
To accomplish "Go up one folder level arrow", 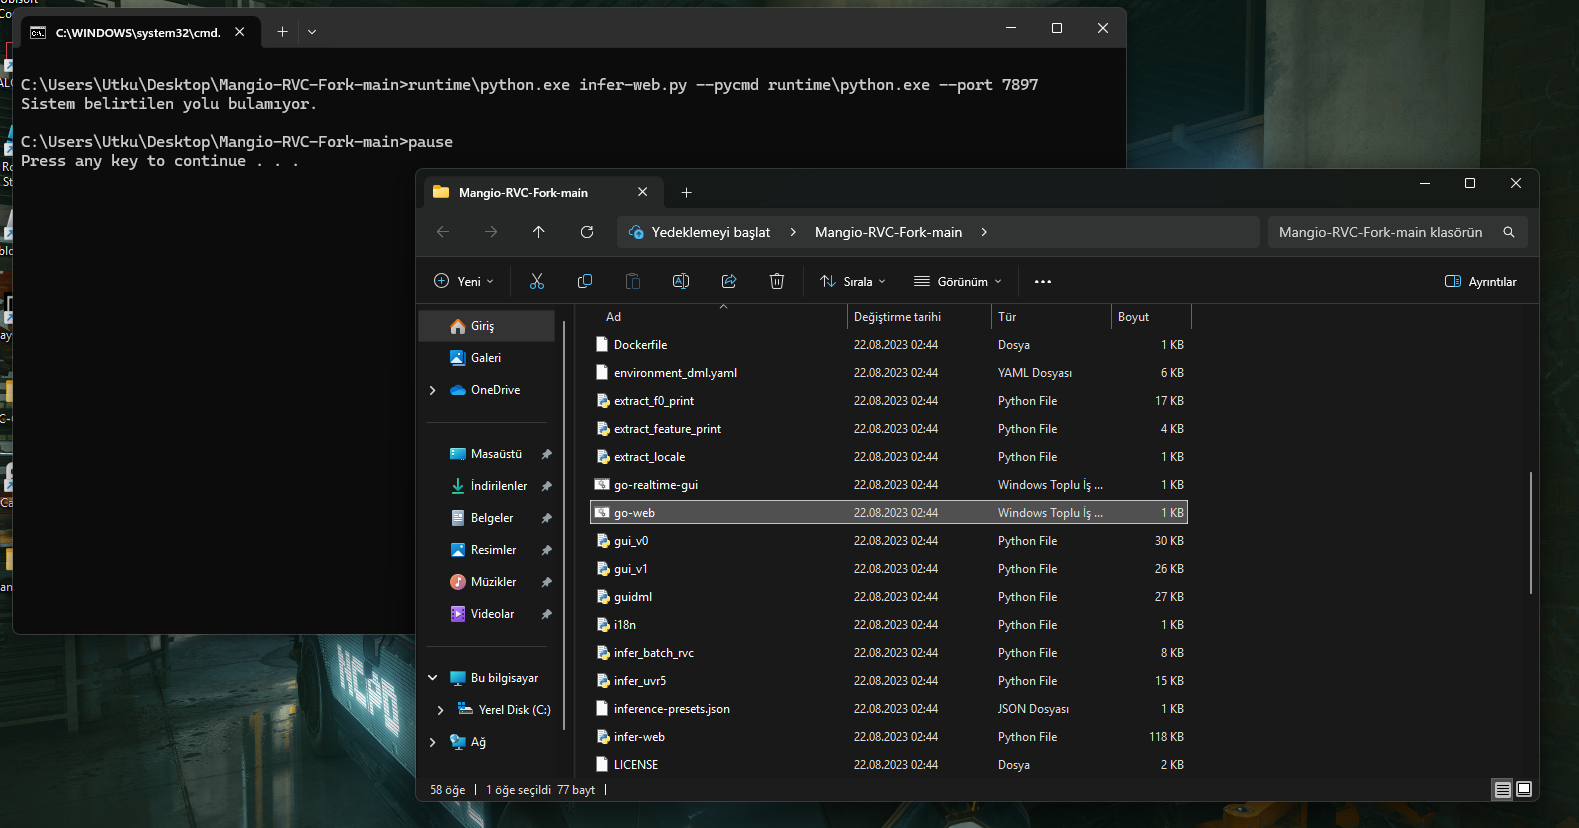I will (539, 232).
